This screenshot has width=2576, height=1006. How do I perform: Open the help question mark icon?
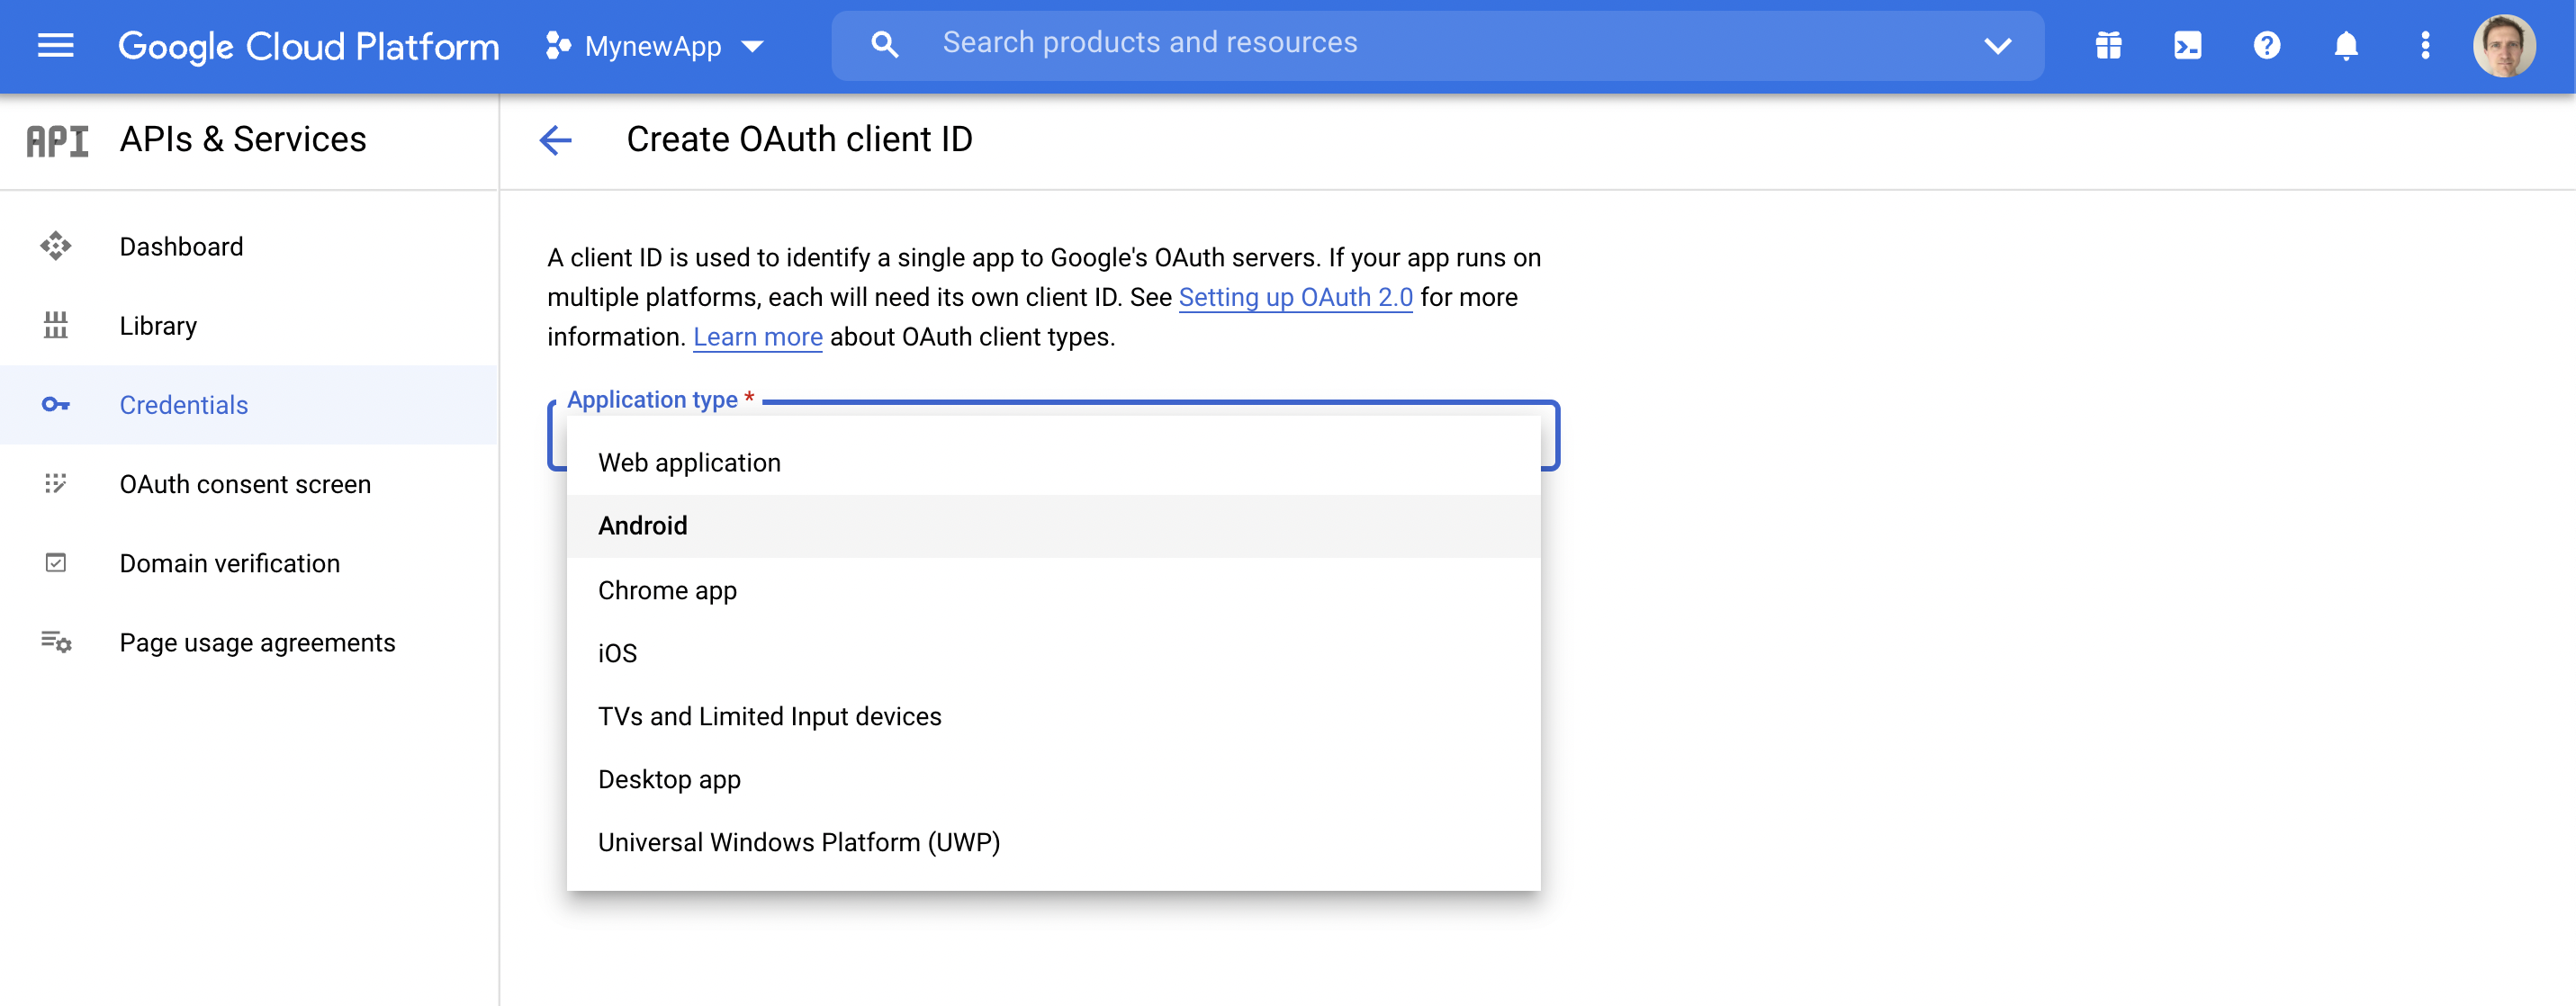click(x=2266, y=46)
